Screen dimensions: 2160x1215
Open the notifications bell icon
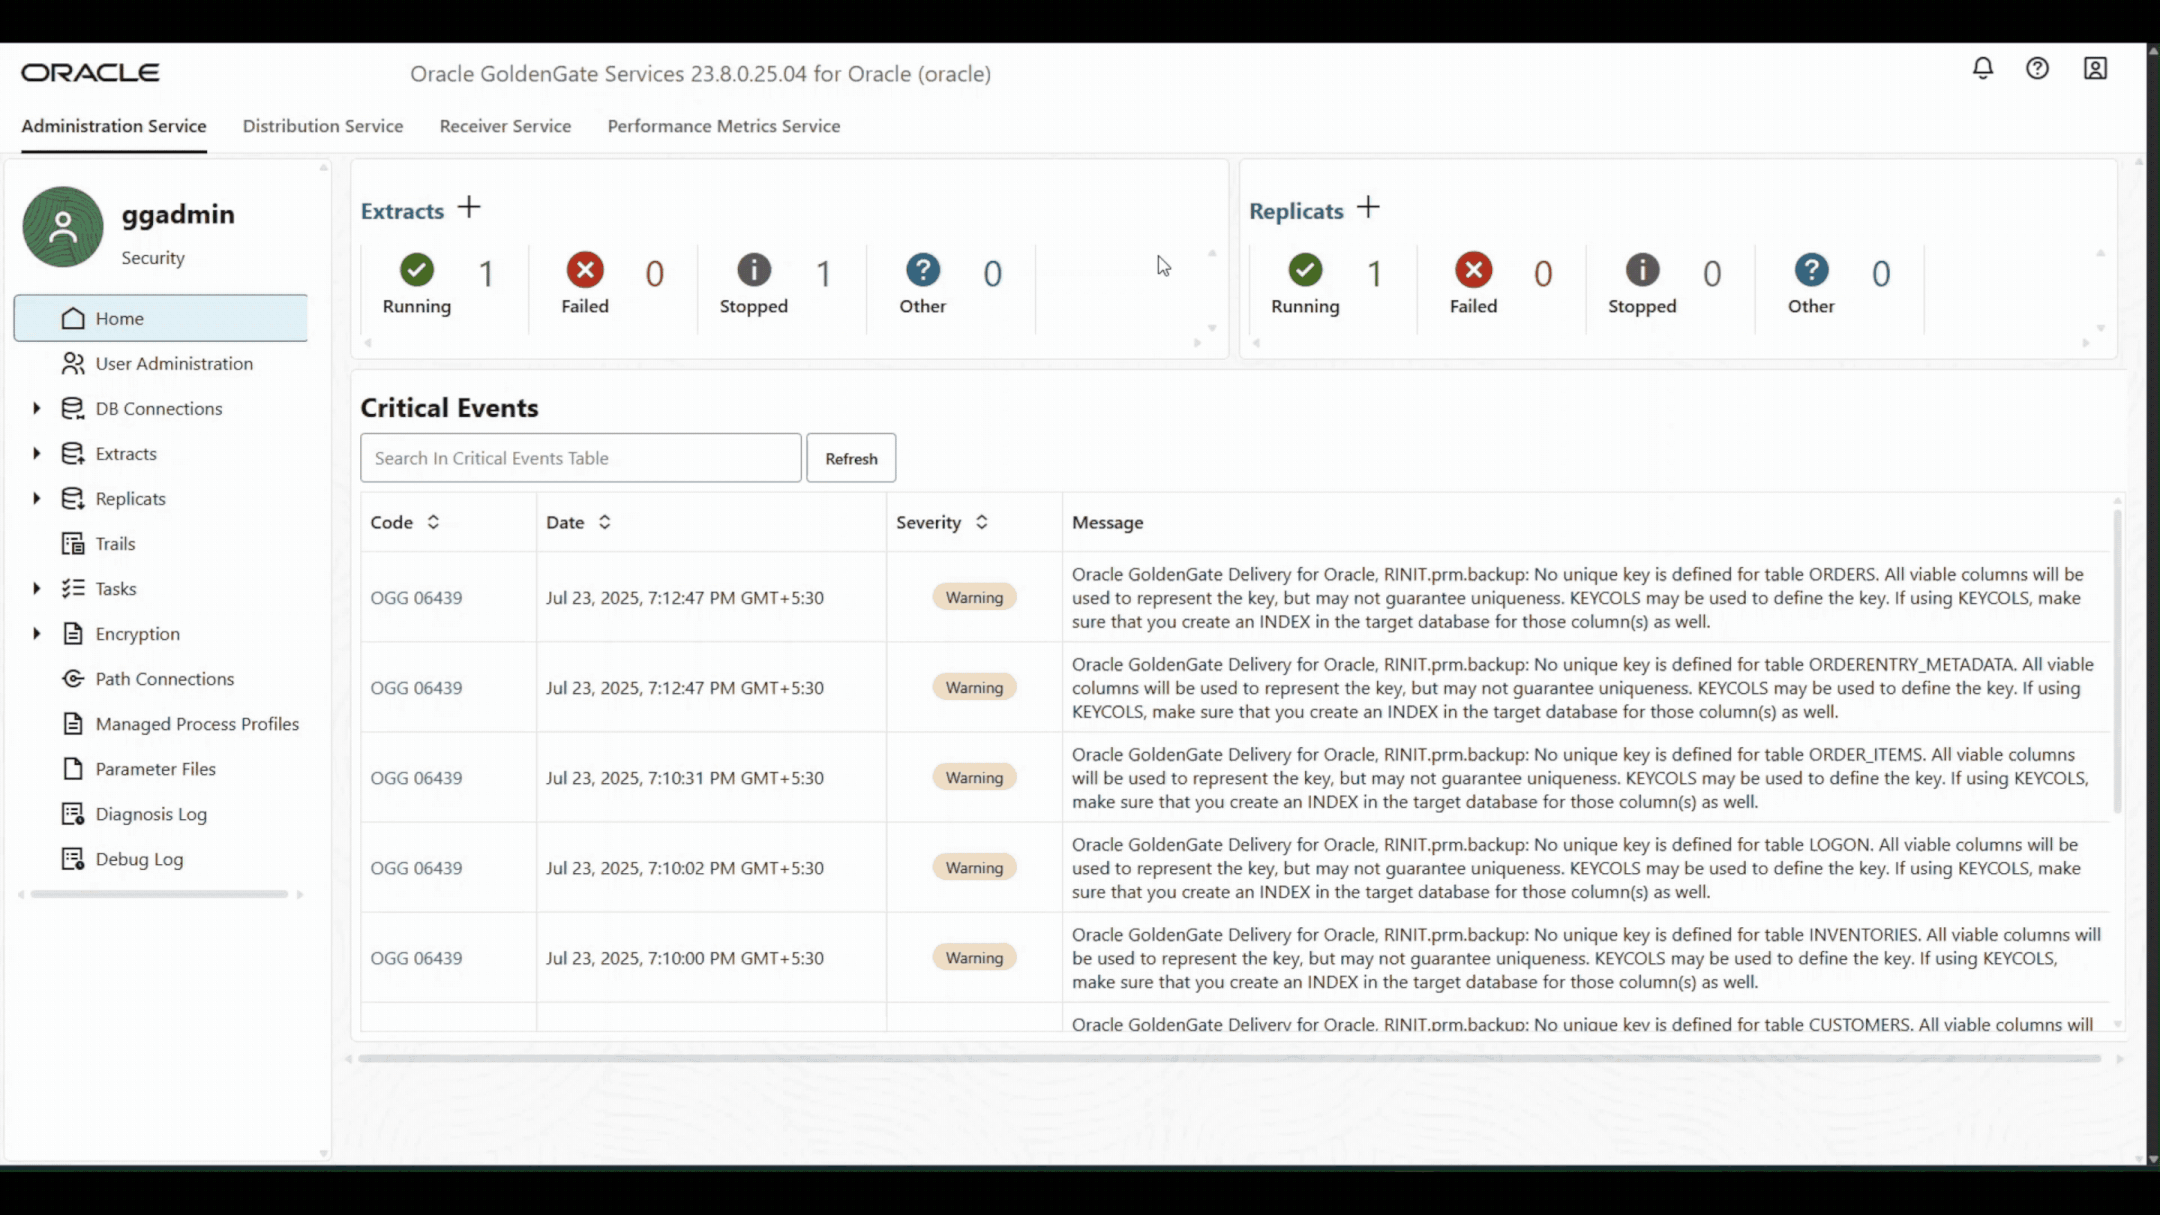click(1982, 68)
